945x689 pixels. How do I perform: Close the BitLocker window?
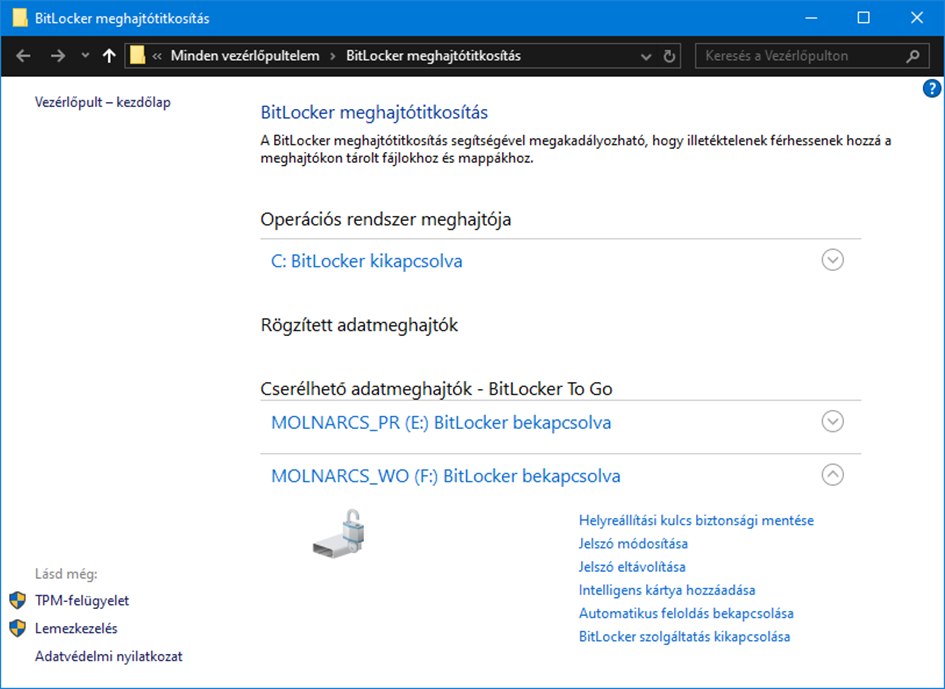[917, 18]
